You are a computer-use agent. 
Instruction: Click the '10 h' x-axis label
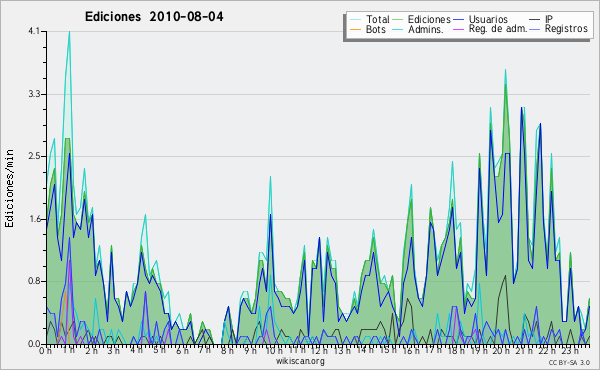tap(274, 350)
